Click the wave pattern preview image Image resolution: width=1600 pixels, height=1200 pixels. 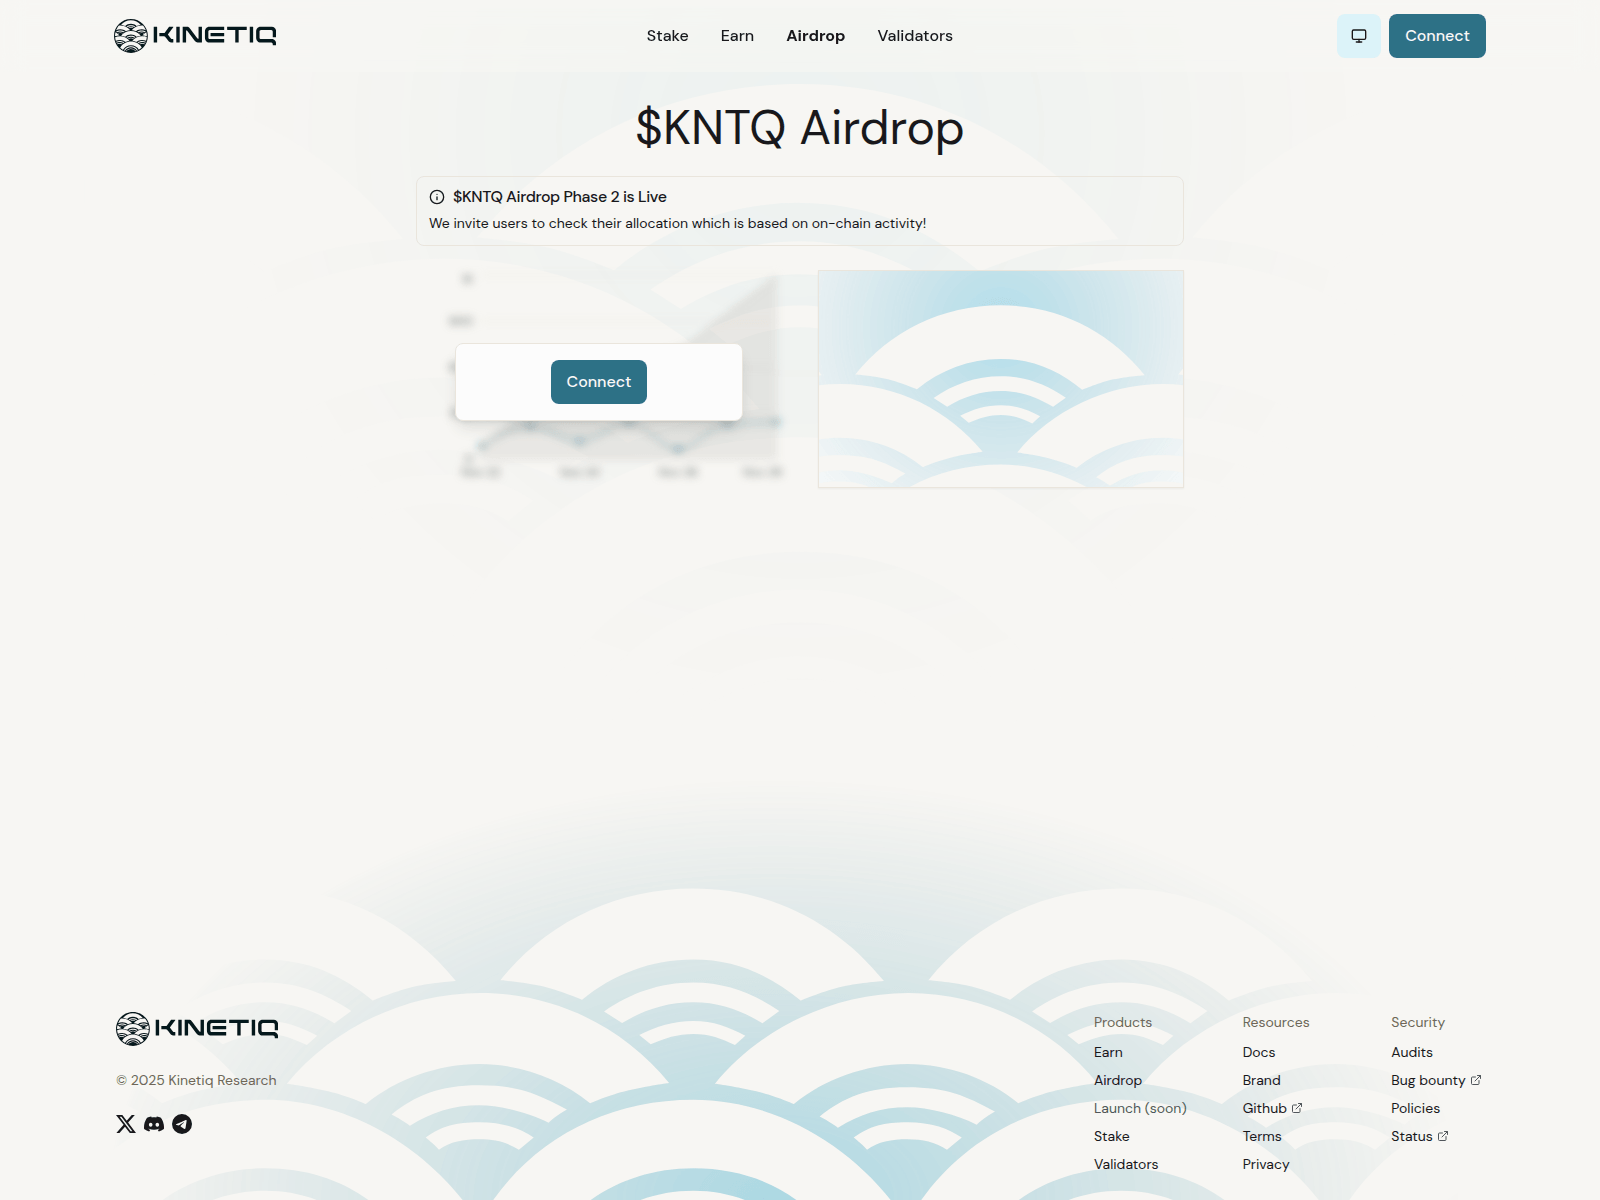pos(1000,378)
